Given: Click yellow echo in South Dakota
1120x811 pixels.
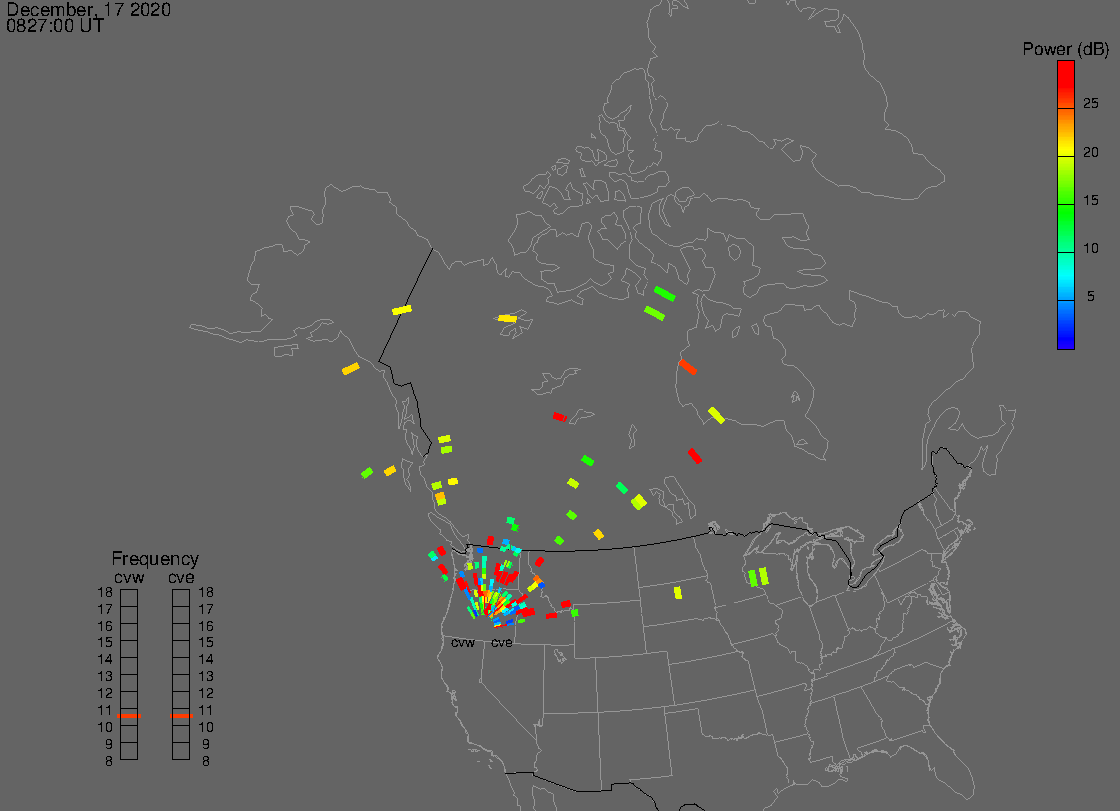Looking at the screenshot, I should coord(678,592).
